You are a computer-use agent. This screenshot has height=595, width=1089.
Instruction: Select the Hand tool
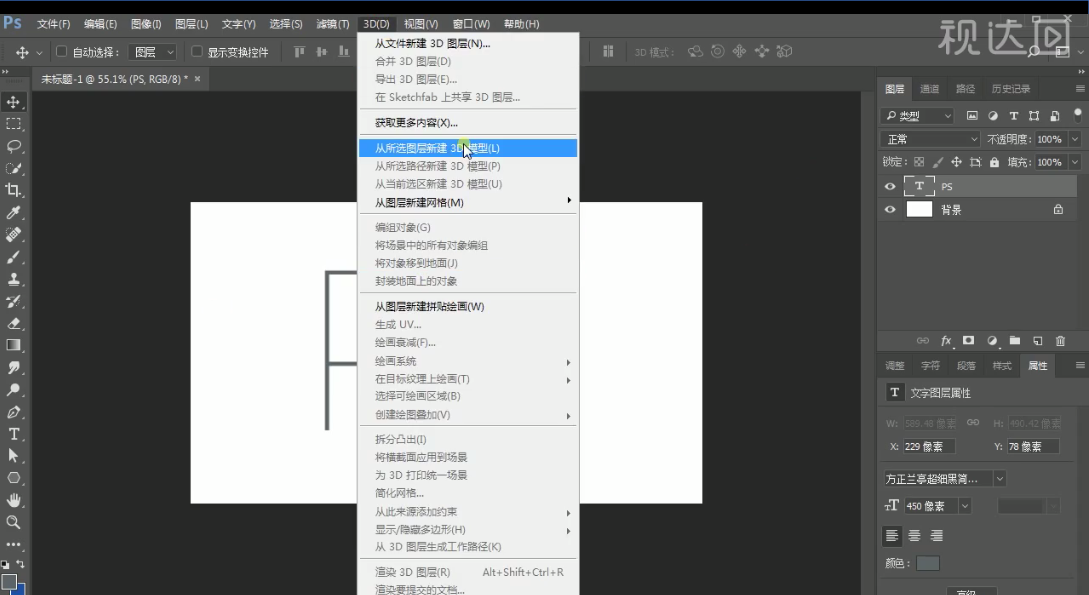tap(13, 500)
